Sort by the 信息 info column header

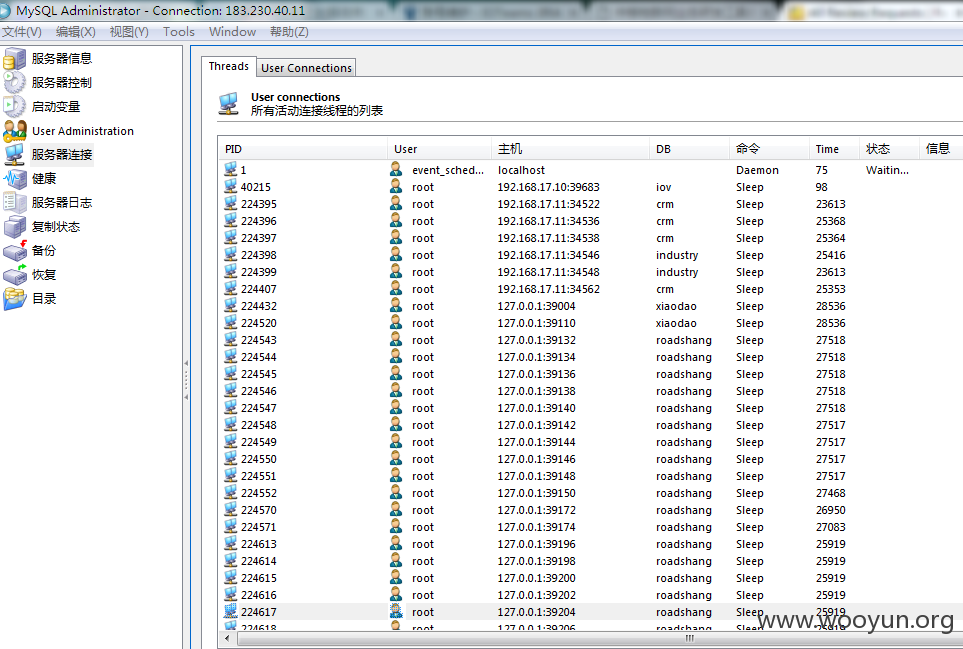941,149
